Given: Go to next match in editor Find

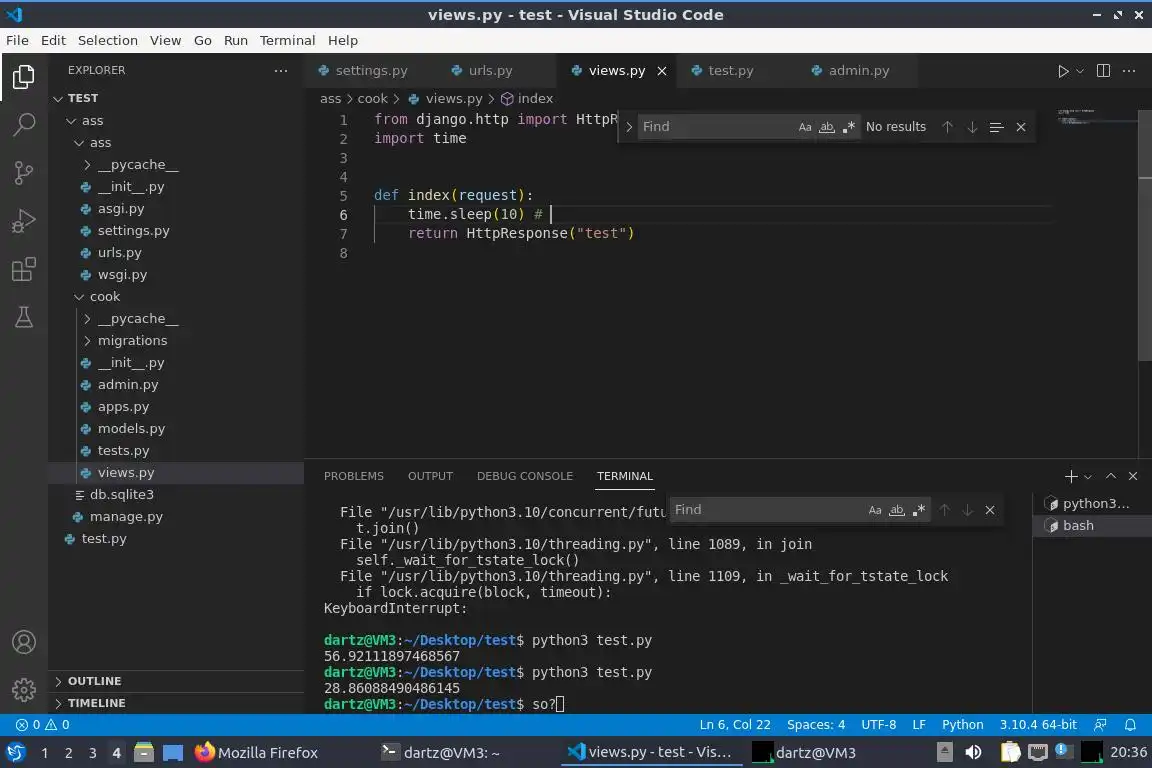Looking at the screenshot, I should point(972,127).
